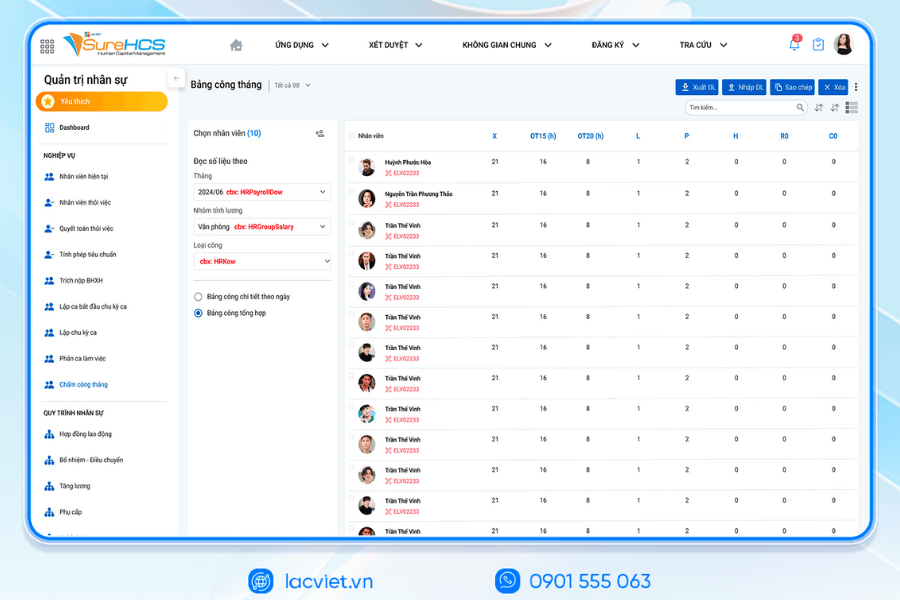Collapse the sidebar with the arrow
Viewport: 900px width, 600px height.
pos(177,78)
